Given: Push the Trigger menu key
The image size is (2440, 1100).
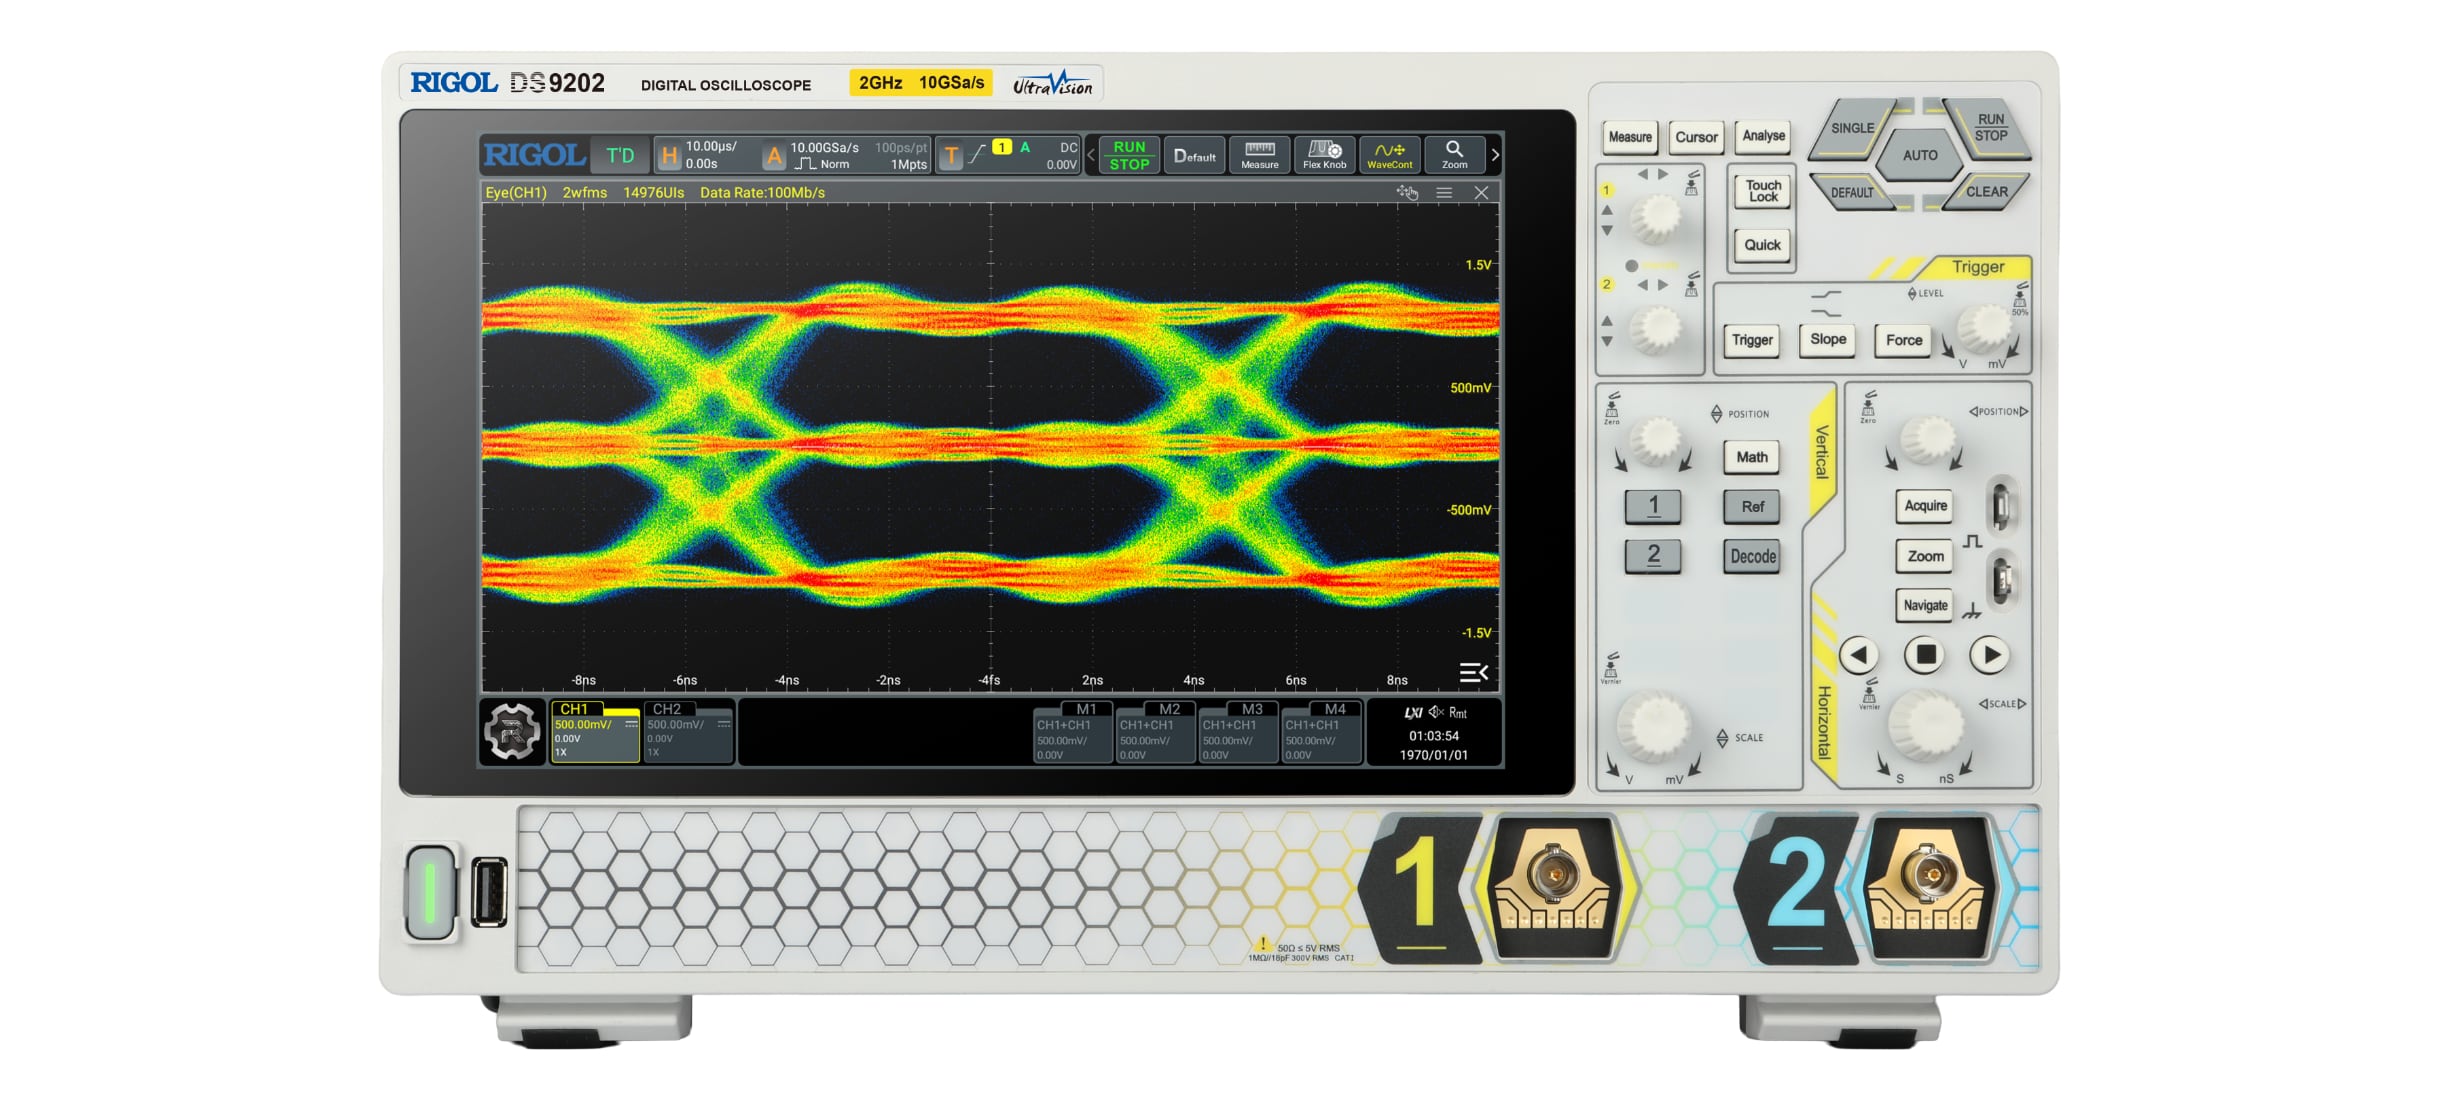Looking at the screenshot, I should point(1752,340).
